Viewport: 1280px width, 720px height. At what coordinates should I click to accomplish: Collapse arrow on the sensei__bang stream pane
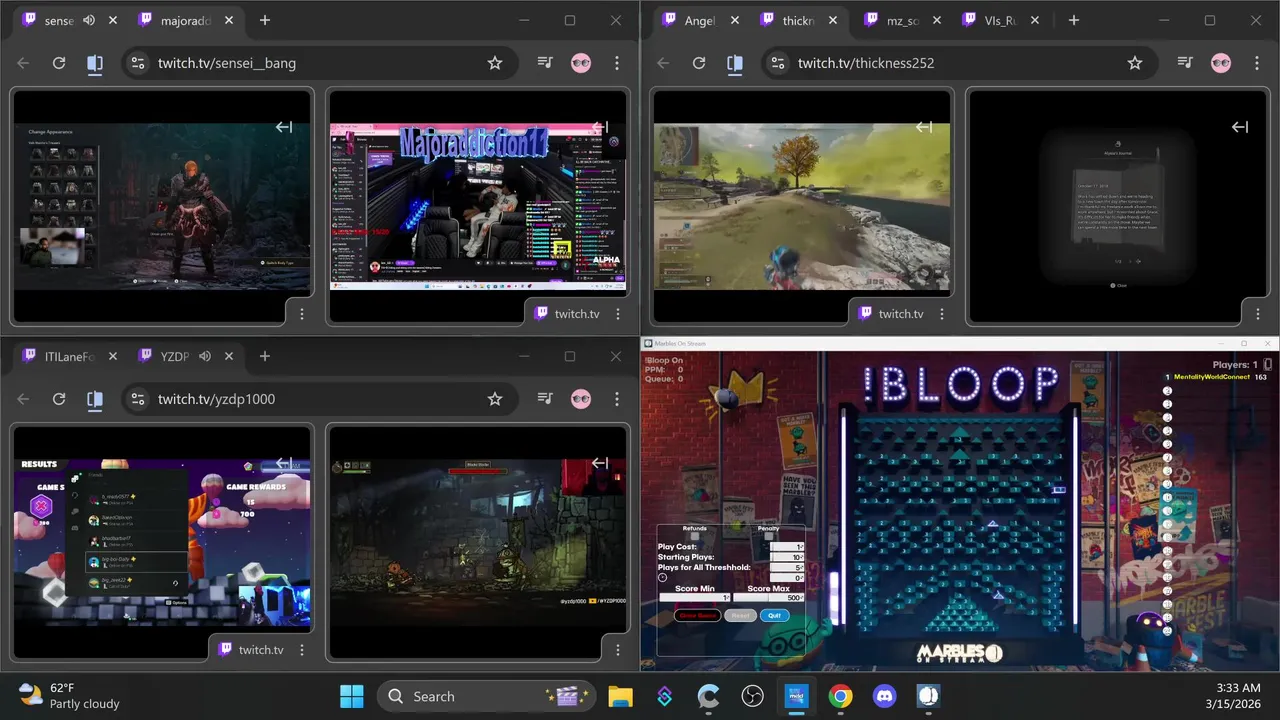284,127
